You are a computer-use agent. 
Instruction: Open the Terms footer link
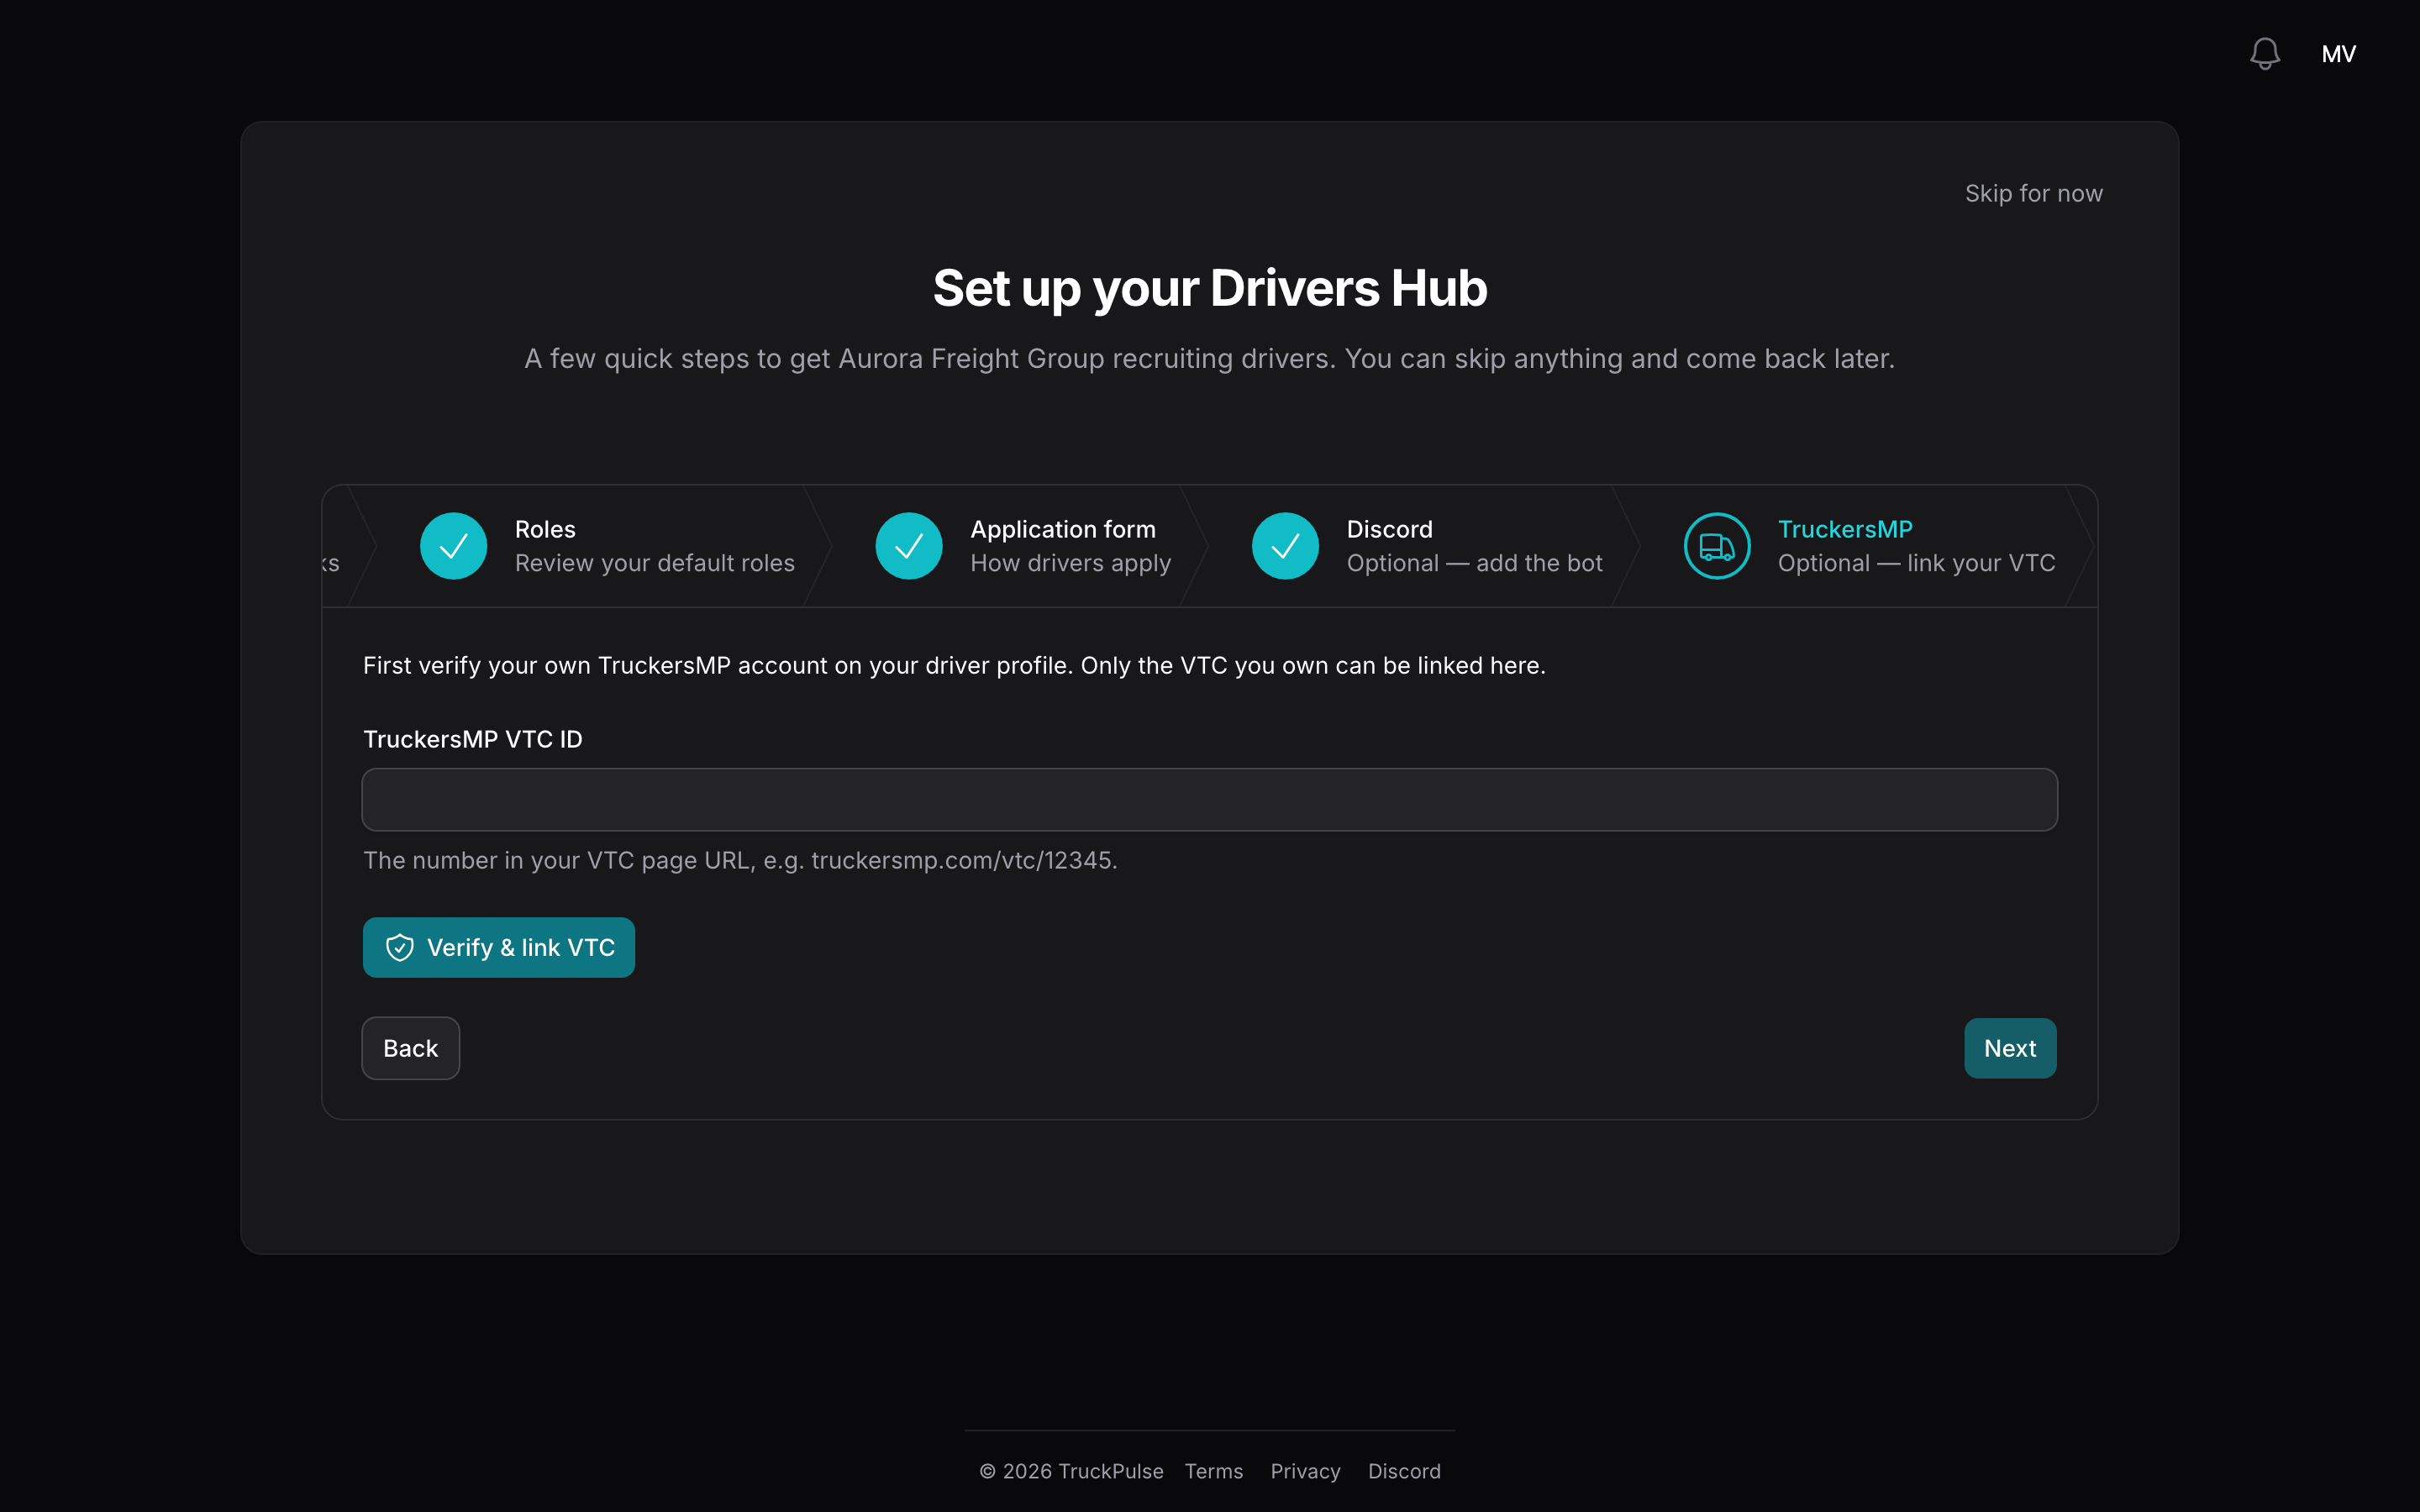1213,1471
